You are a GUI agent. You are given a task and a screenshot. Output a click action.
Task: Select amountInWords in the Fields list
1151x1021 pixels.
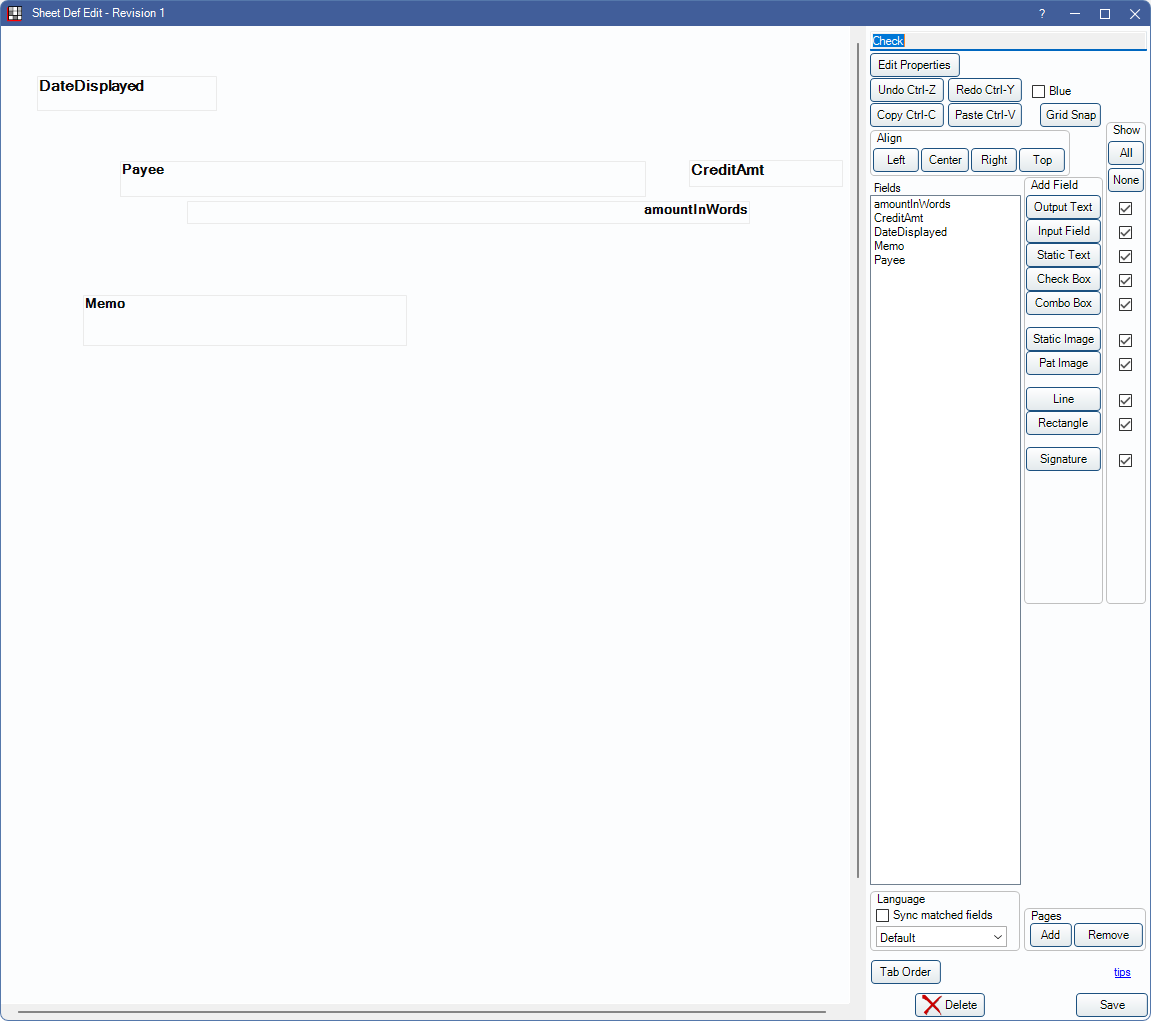[x=912, y=204]
